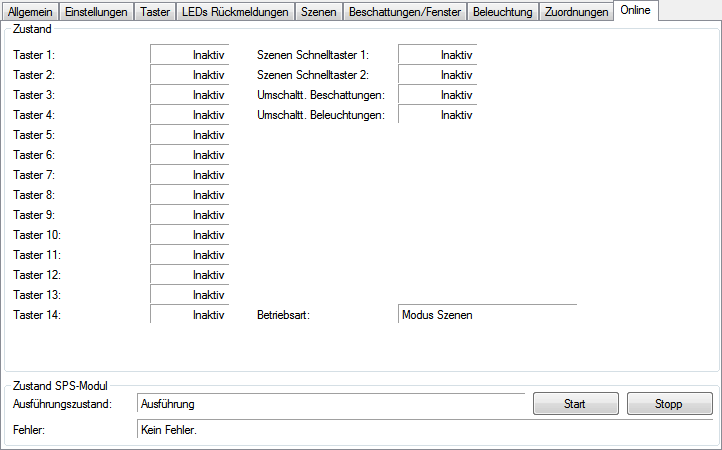
Task: Click Umschaltt. Beleuchtungen status field
Action: tap(437, 114)
